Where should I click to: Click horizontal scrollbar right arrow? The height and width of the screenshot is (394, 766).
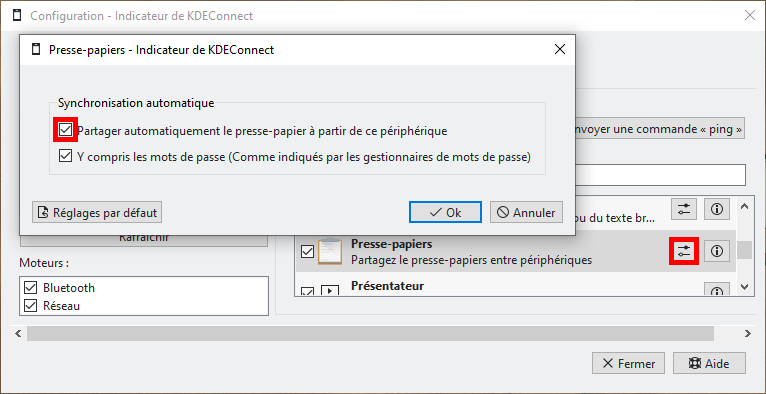(x=748, y=334)
